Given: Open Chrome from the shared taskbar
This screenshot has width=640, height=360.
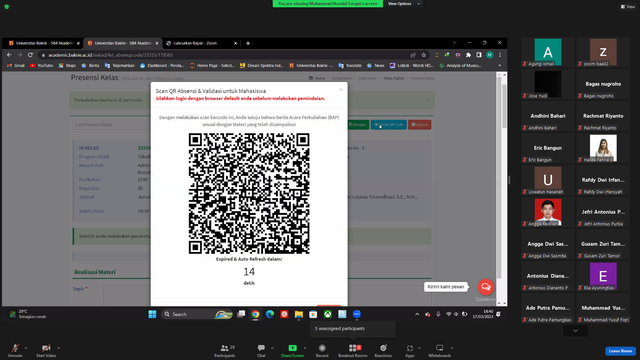Looking at the screenshot, I should tap(256, 314).
